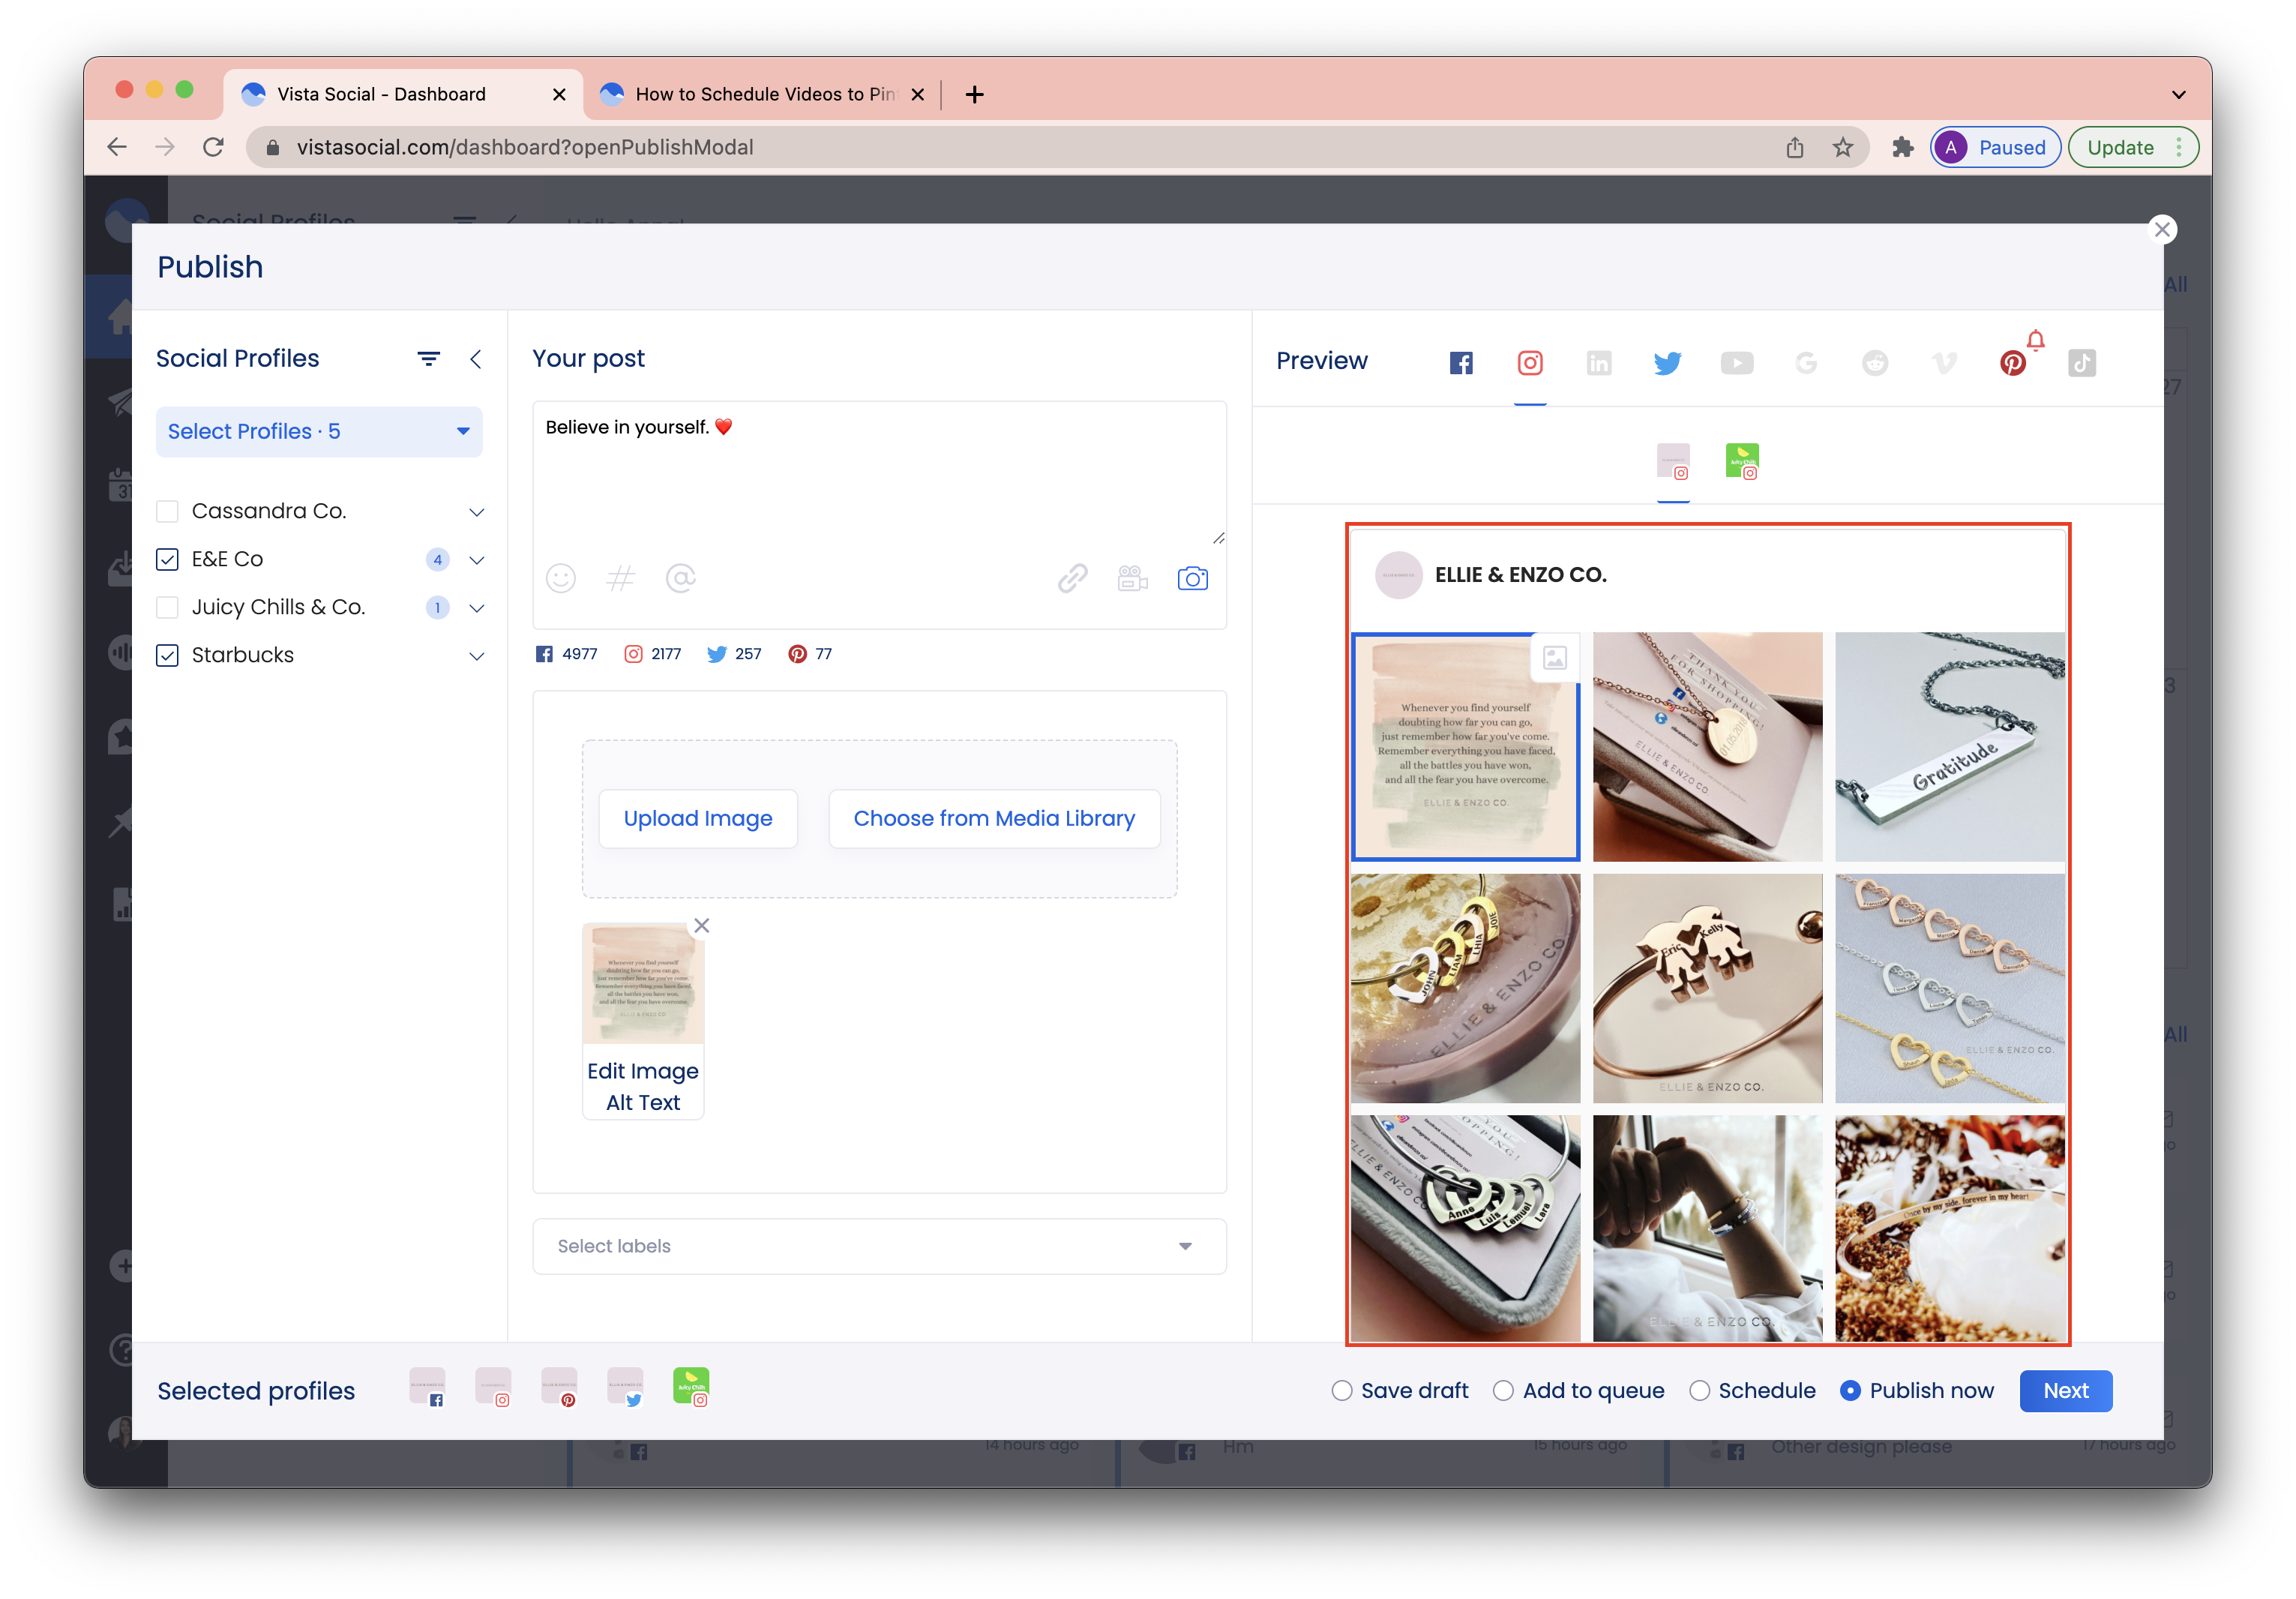Open Alt Text link
The width and height of the screenshot is (2296, 1599).
(643, 1103)
